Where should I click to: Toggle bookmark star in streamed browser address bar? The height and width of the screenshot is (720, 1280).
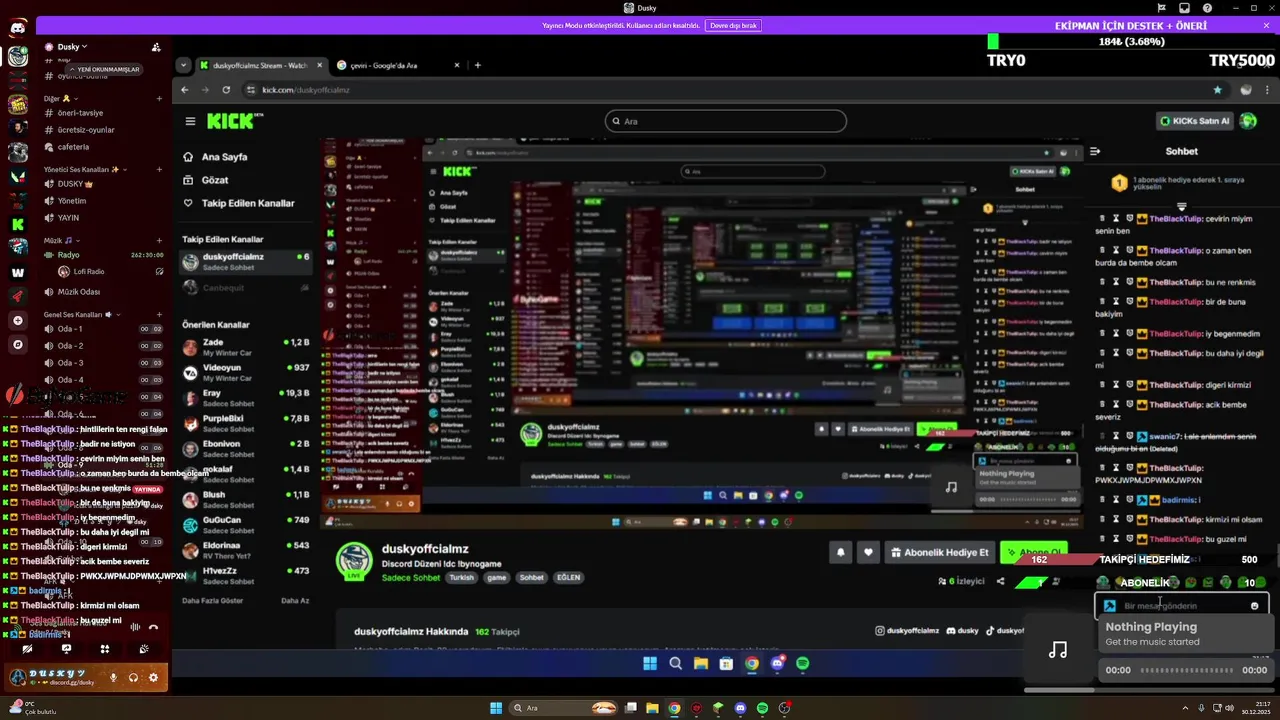(1217, 90)
